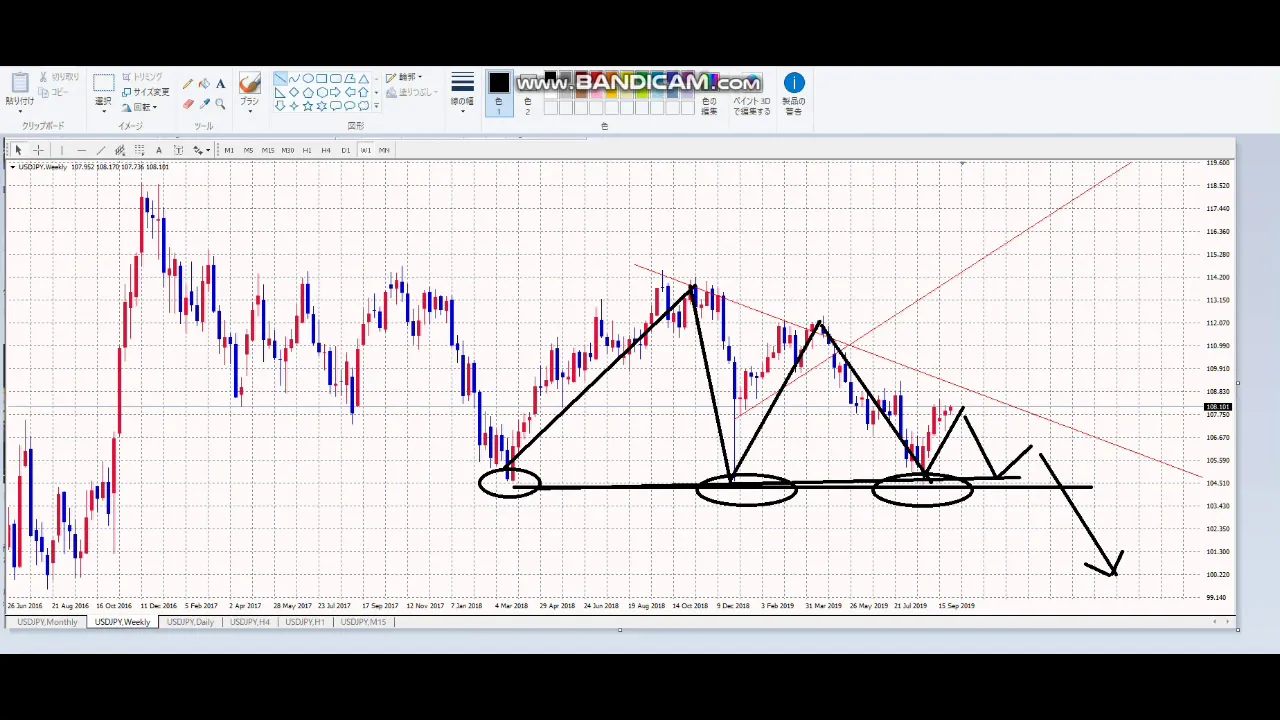Viewport: 1280px width, 720px height.
Task: Open the Resize (サイズ変更) command
Action: (x=146, y=92)
